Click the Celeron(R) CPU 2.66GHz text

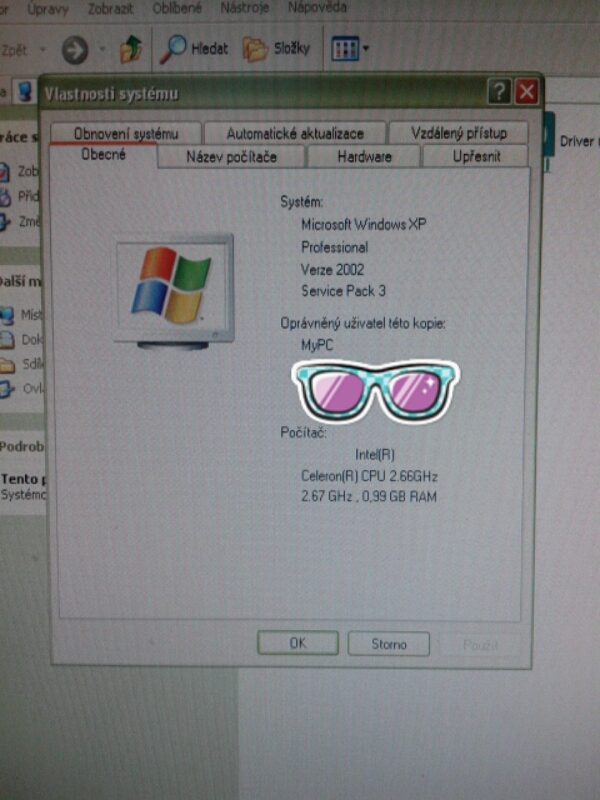[369, 476]
